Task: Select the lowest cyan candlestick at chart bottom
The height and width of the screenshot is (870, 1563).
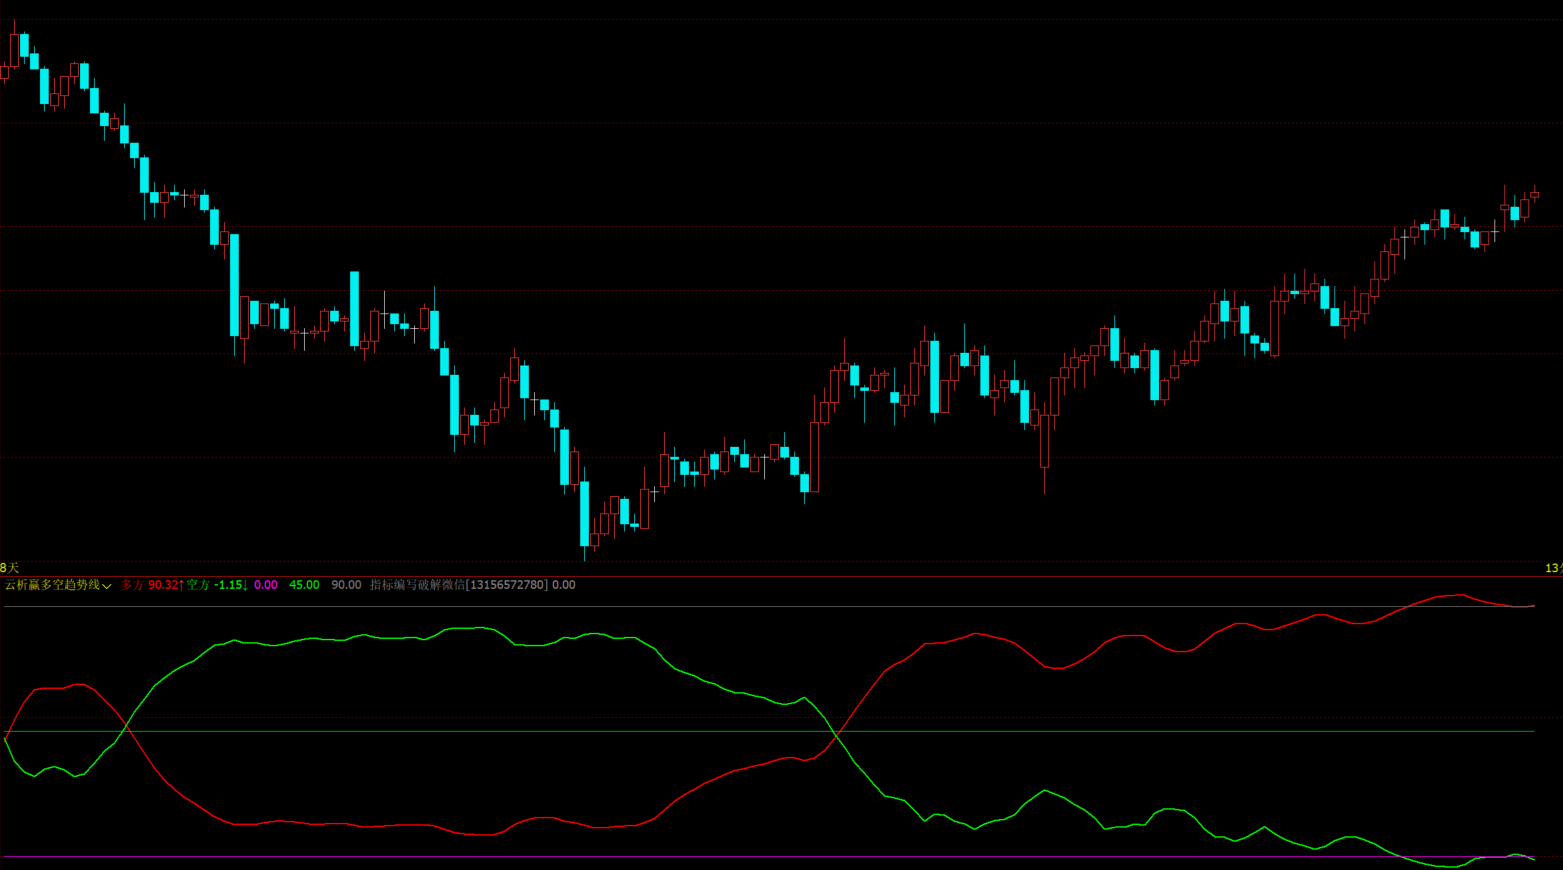Action: tap(584, 513)
